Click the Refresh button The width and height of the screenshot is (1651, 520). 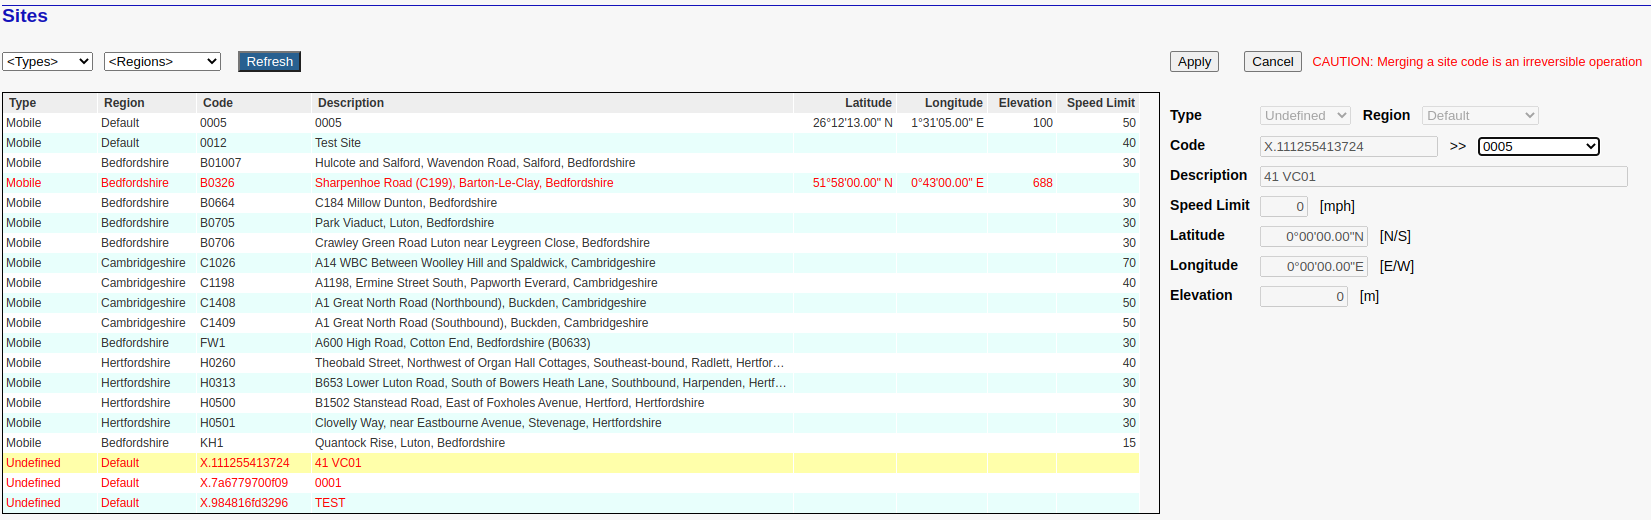(269, 62)
